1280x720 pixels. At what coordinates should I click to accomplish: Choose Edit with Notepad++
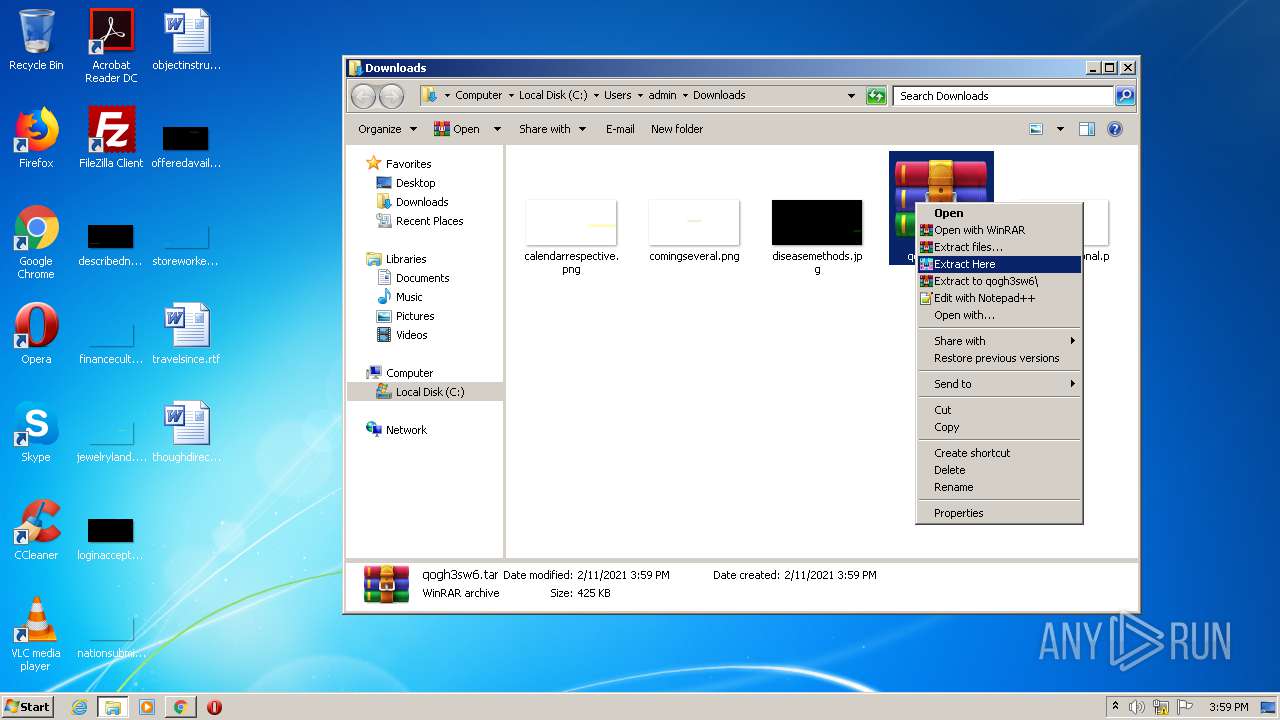[999, 298]
